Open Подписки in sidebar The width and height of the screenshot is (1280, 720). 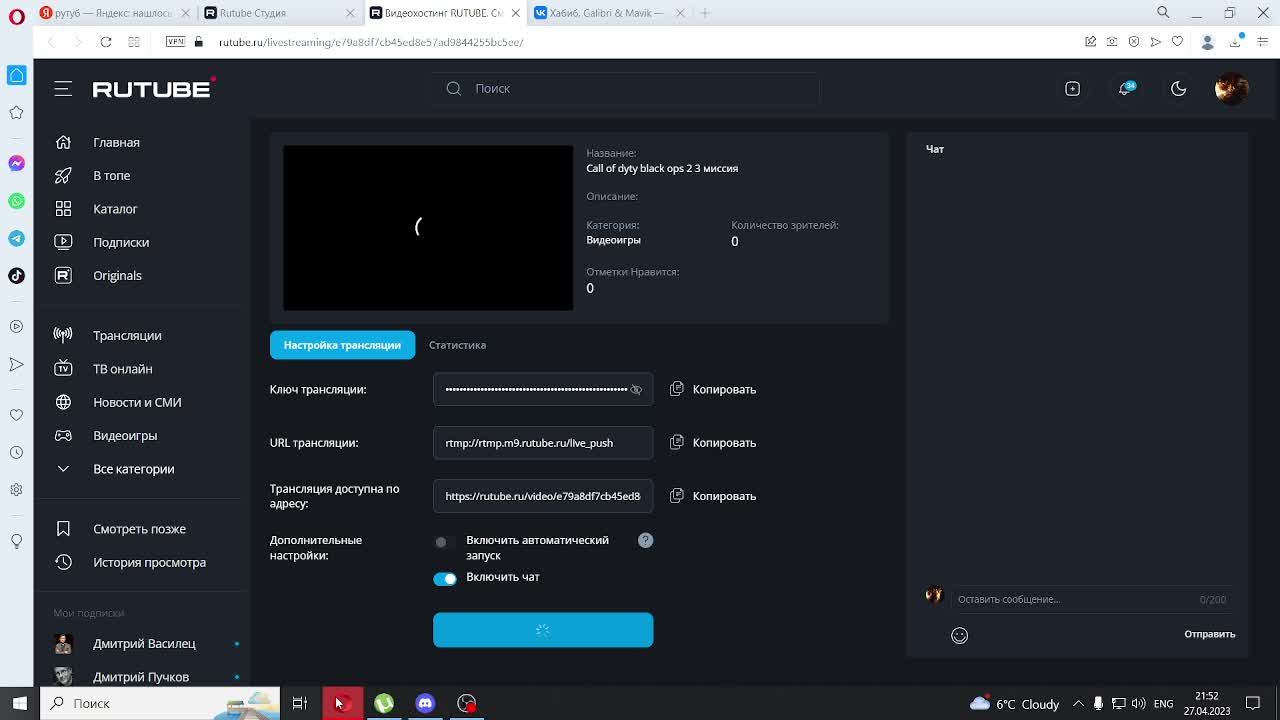[121, 242]
